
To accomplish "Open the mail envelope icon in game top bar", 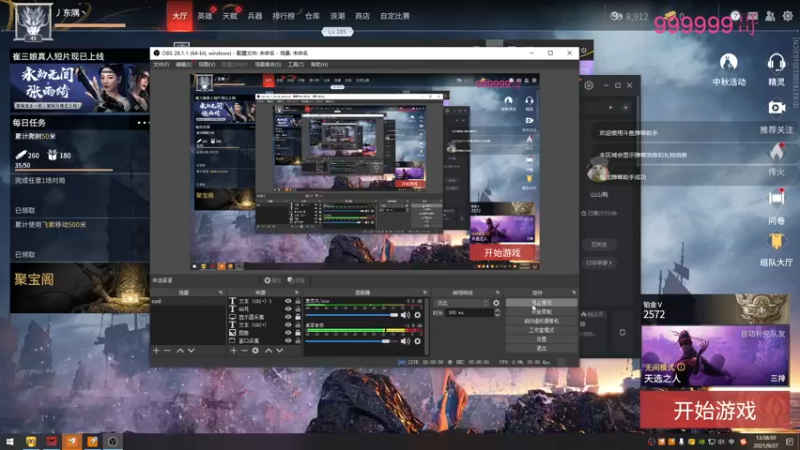I will pyautogui.click(x=753, y=16).
